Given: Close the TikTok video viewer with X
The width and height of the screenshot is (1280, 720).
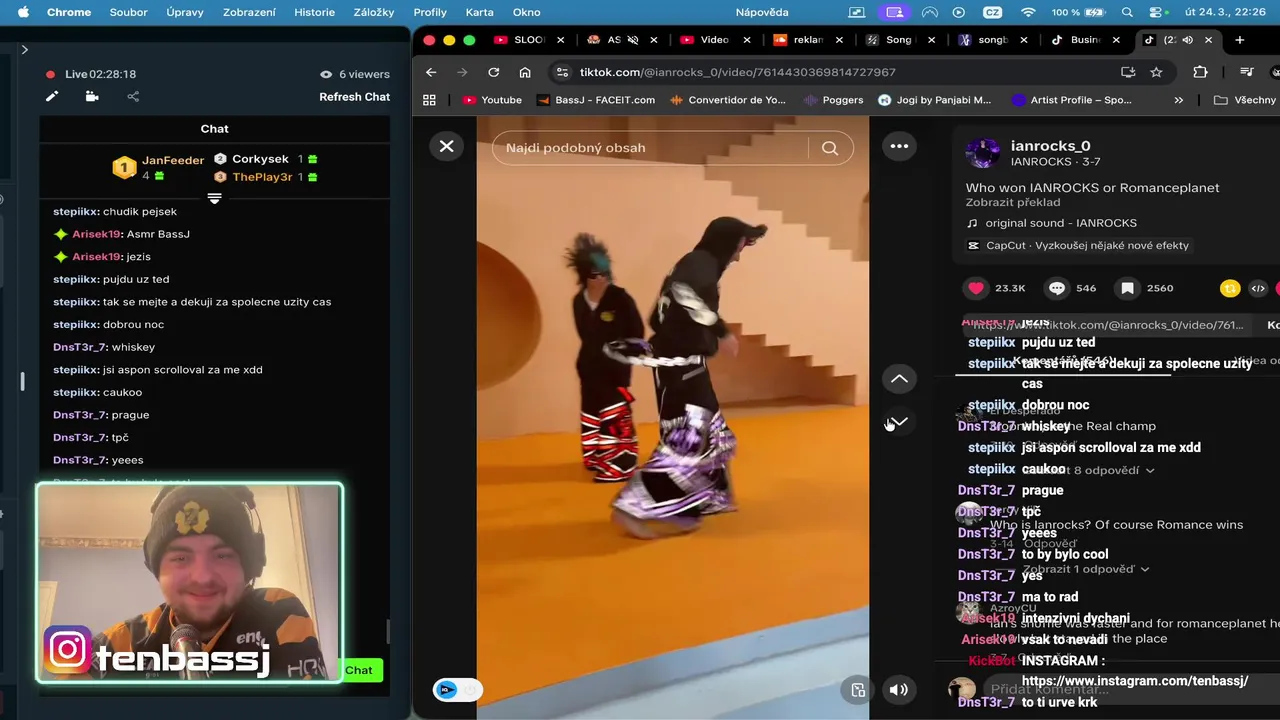Looking at the screenshot, I should point(446,146).
